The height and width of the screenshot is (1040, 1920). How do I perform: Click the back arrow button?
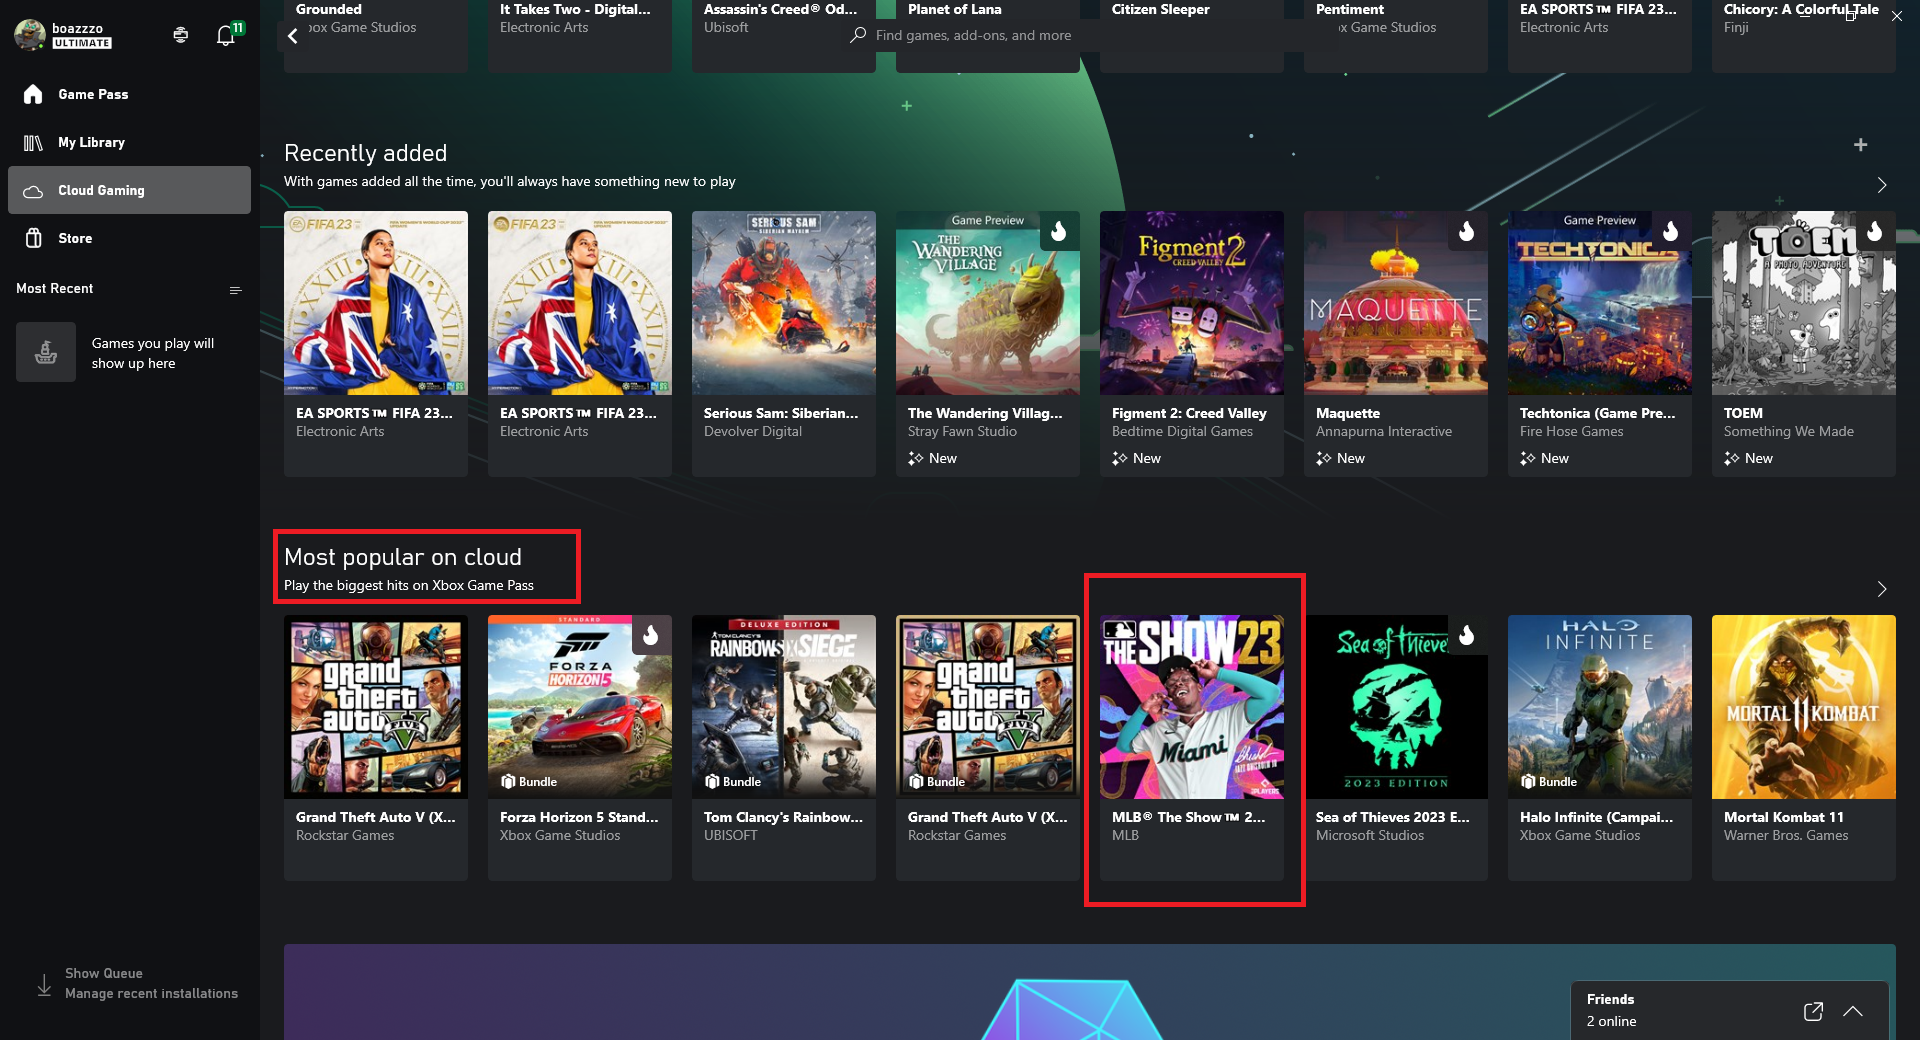(x=293, y=36)
